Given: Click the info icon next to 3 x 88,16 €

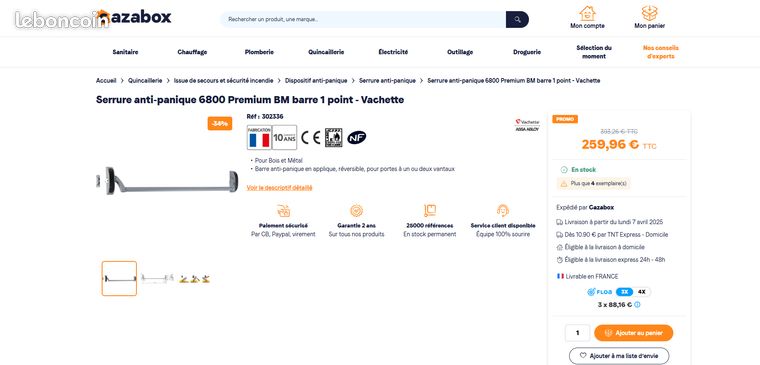Looking at the screenshot, I should click(x=637, y=305).
